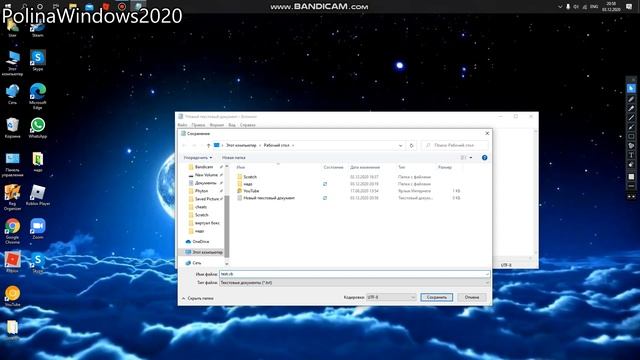Expand the file name suggestions dropdown

pos(487,274)
